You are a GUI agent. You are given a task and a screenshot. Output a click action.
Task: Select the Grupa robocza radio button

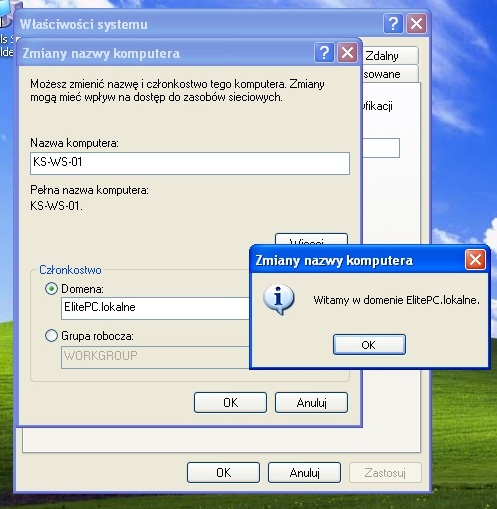tap(51, 335)
